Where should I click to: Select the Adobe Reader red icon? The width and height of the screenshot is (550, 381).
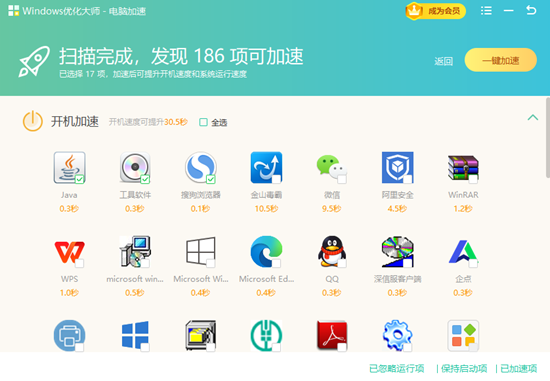(x=332, y=335)
